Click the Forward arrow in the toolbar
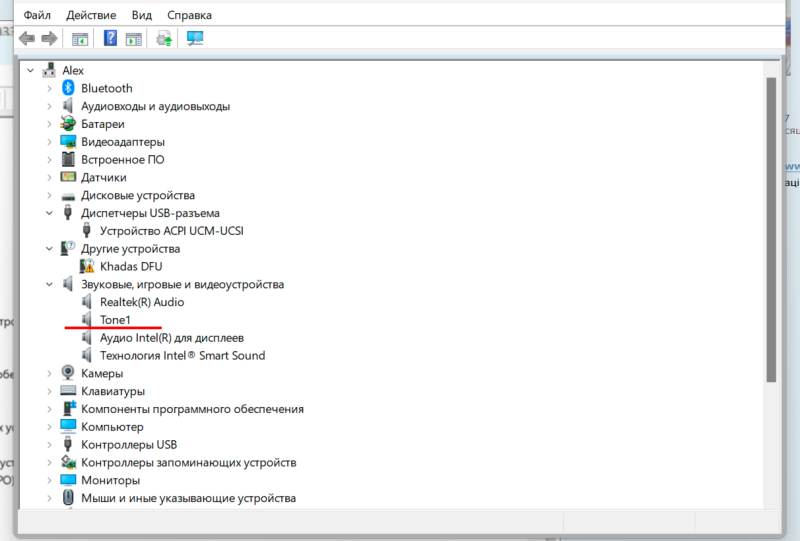 (47, 39)
